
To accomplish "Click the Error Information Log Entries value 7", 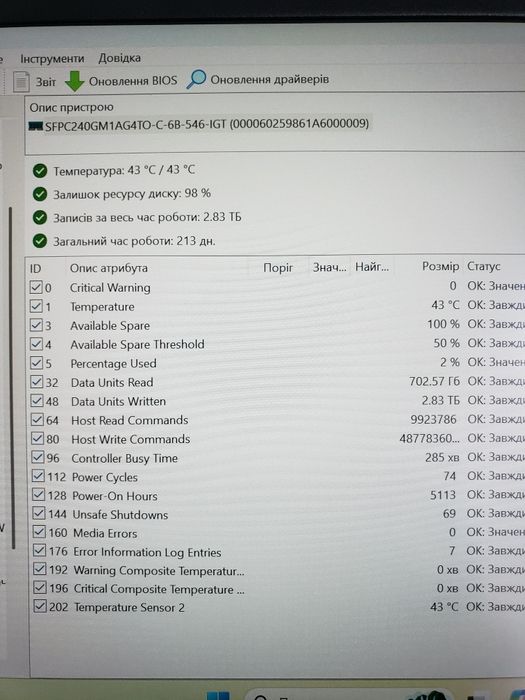I will coord(452,551).
